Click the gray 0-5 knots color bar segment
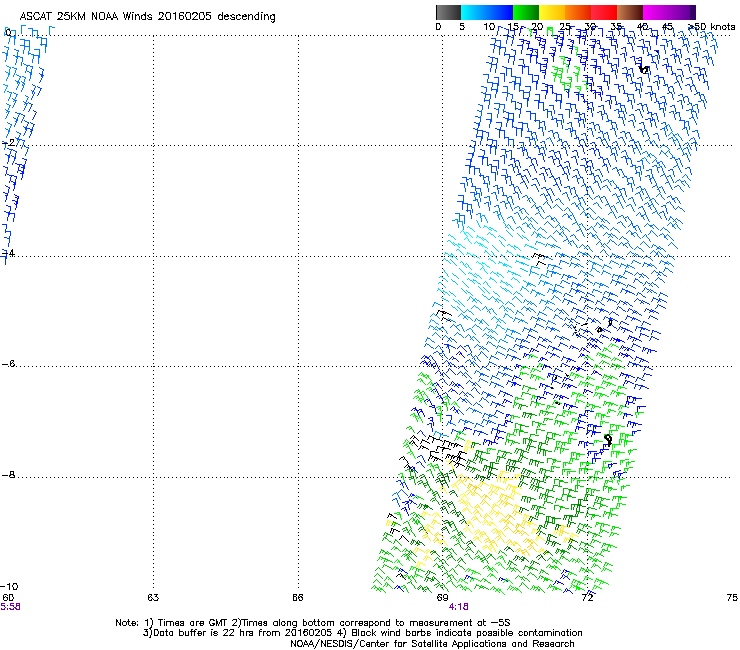Image resolution: width=740 pixels, height=650 pixels. click(x=448, y=12)
